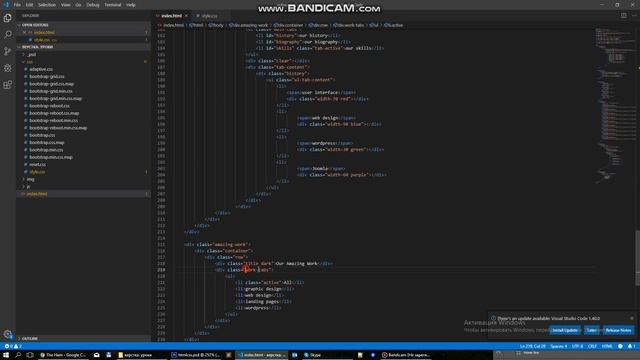Image resolution: width=640 pixels, height=360 pixels.
Task: Expand the js folder
Action: click(x=28, y=187)
